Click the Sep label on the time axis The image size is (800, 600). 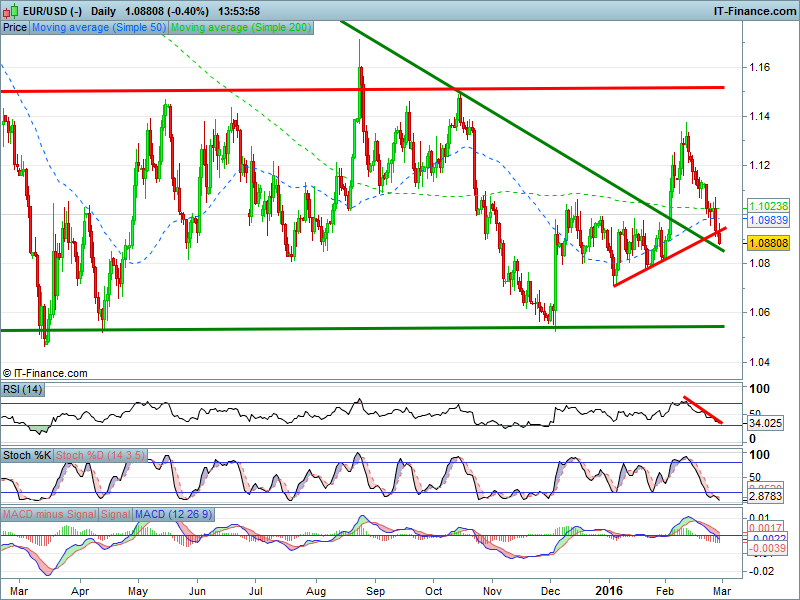[x=374, y=590]
